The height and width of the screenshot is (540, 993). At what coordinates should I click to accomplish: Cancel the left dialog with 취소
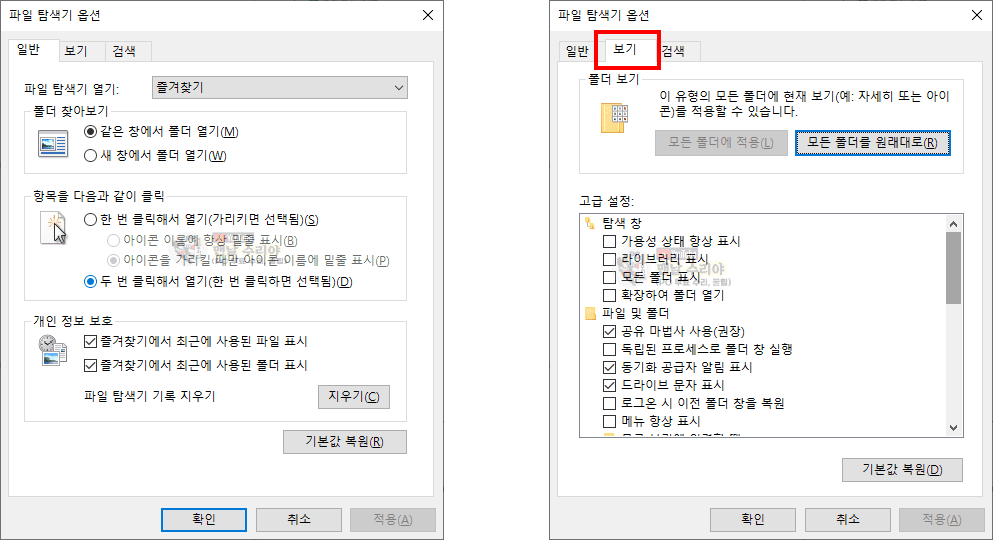click(299, 520)
